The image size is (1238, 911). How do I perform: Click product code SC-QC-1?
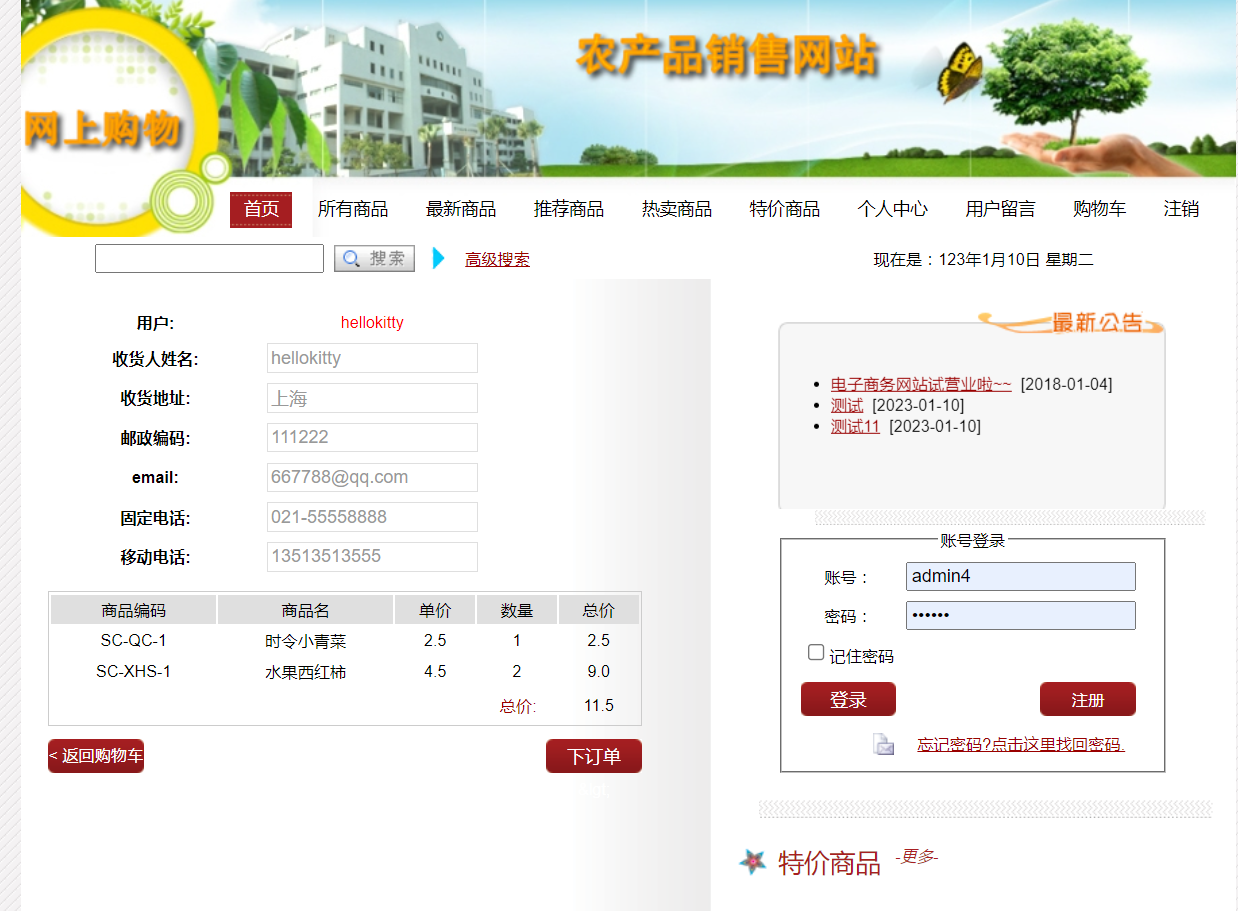(x=133, y=640)
